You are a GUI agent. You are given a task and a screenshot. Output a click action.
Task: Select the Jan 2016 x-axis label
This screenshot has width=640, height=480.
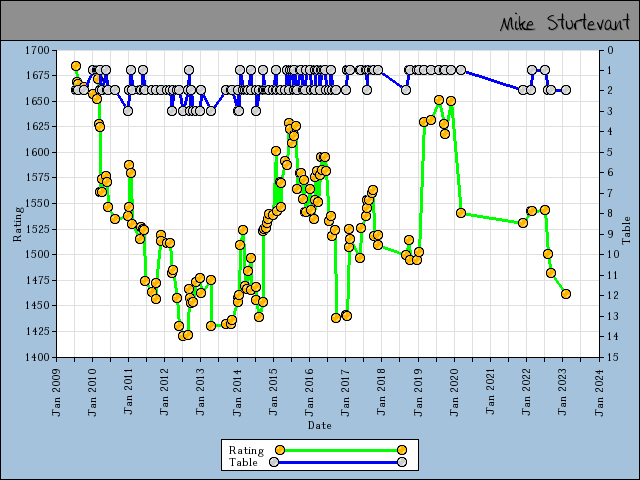(x=310, y=383)
